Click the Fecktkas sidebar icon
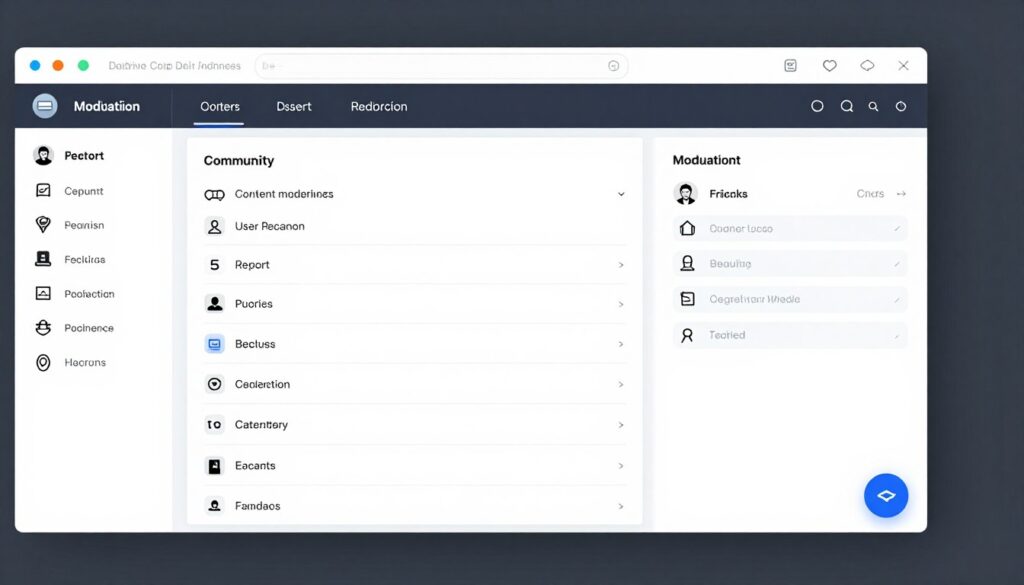The image size is (1024, 585). pos(43,259)
